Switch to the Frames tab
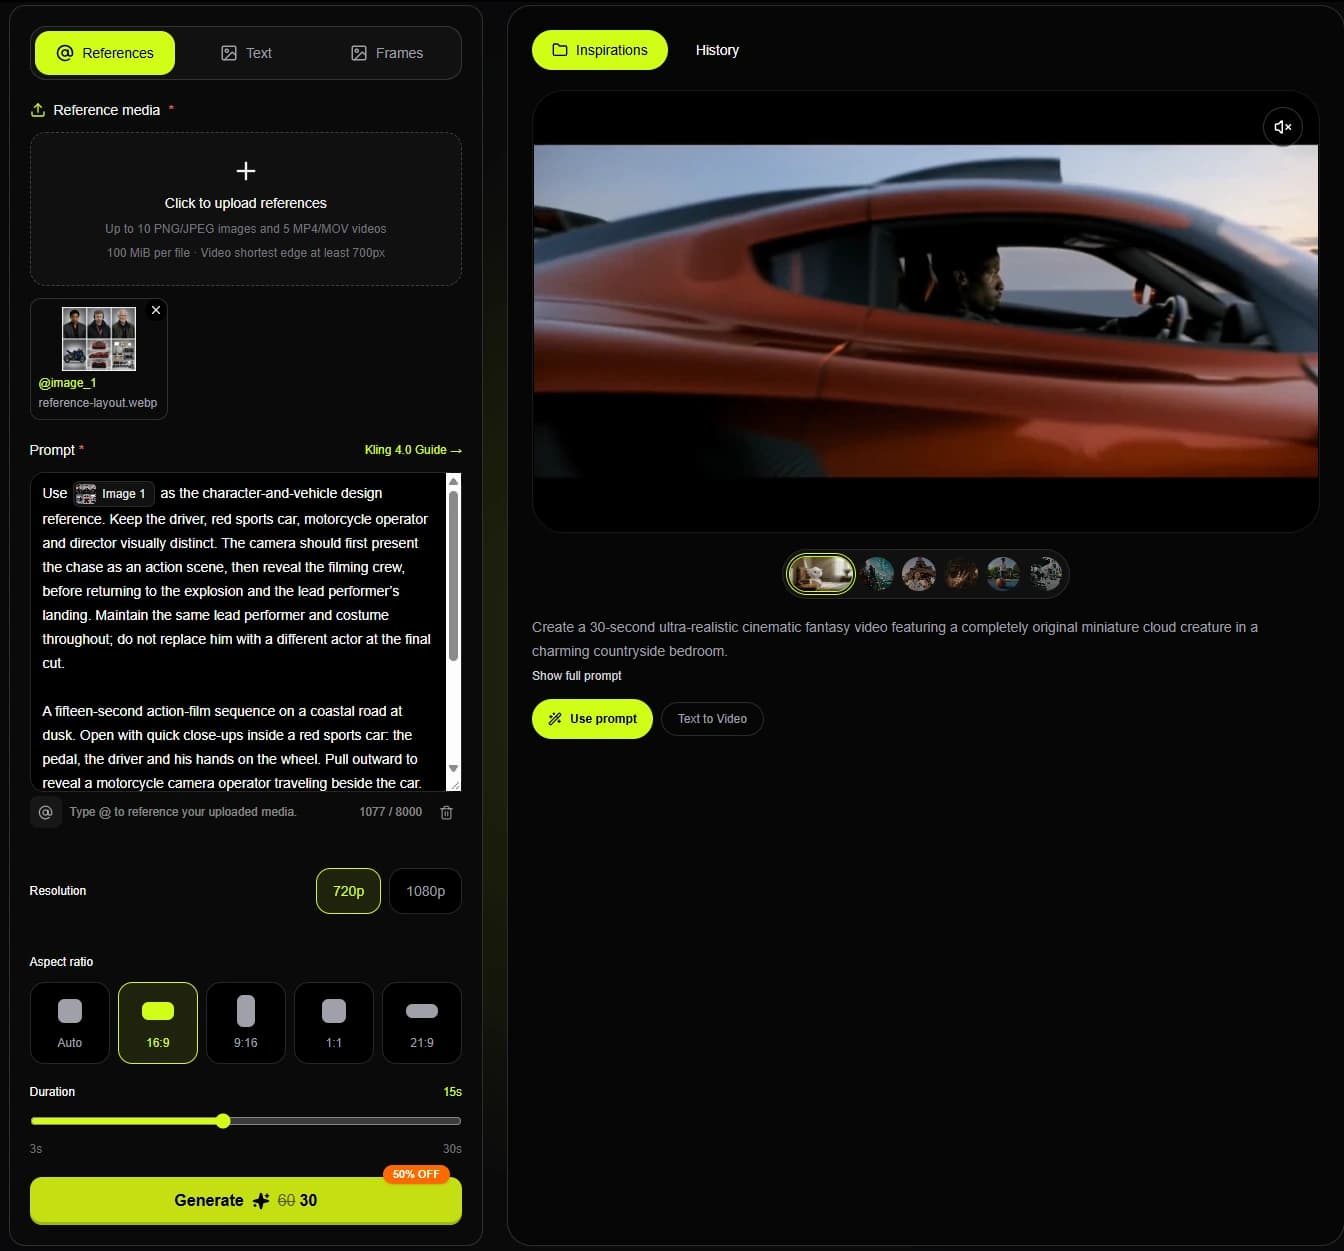Image resolution: width=1344 pixels, height=1251 pixels. coord(387,53)
